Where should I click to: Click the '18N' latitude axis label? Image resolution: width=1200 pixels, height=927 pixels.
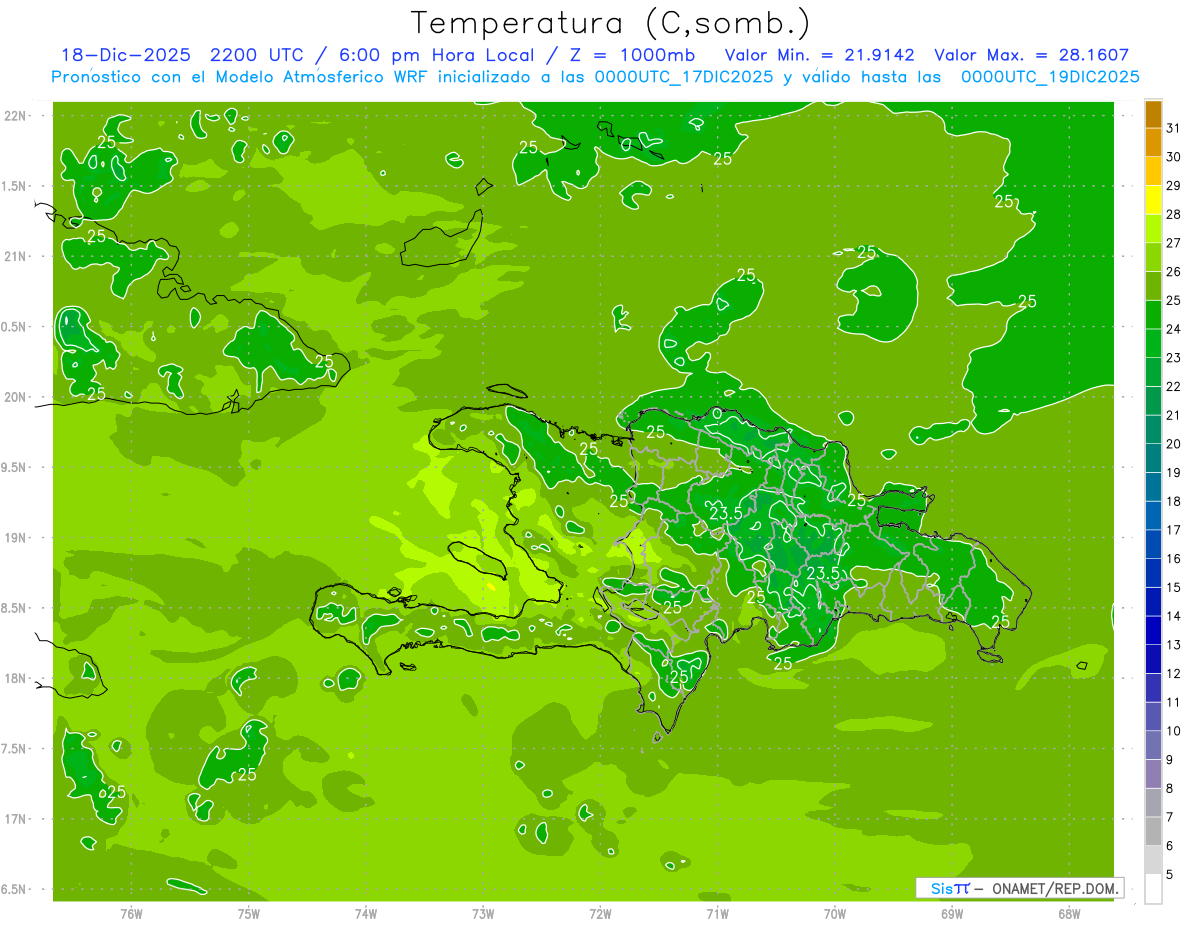(15, 678)
